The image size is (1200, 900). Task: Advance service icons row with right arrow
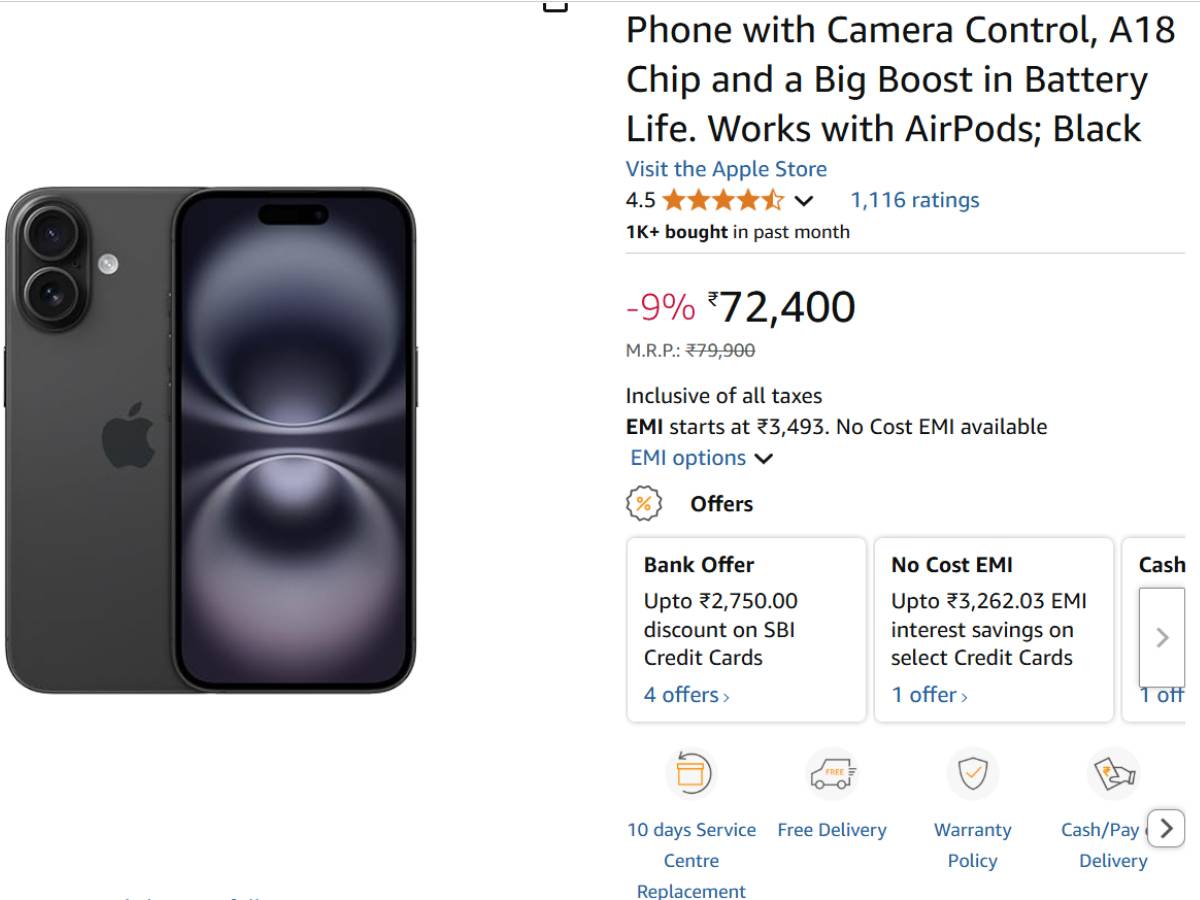coord(1166,828)
